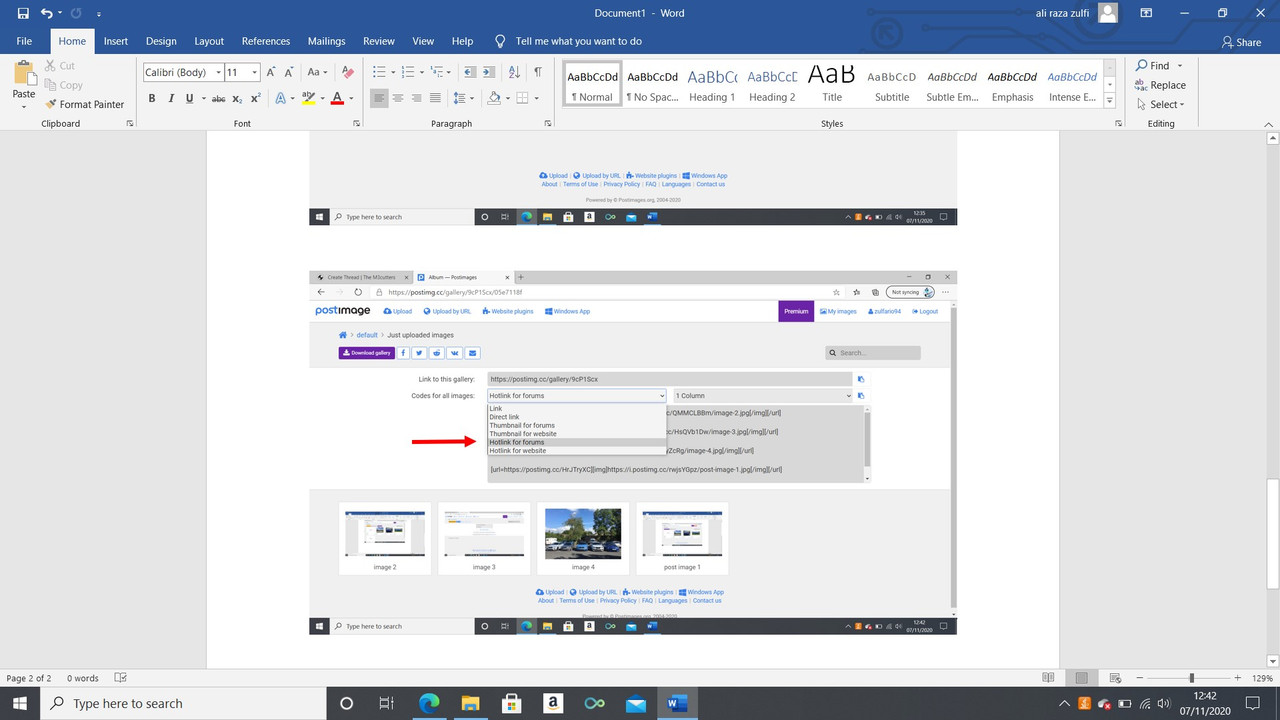The width and height of the screenshot is (1280, 720).
Task: Click the Sort icon in Paragraph group
Action: pyautogui.click(x=514, y=72)
